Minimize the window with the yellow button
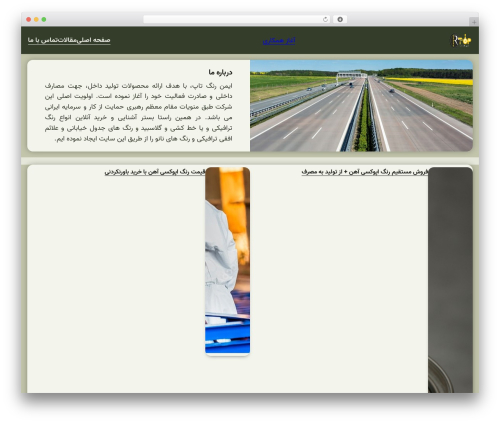This screenshot has width=500, height=423. [x=36, y=19]
